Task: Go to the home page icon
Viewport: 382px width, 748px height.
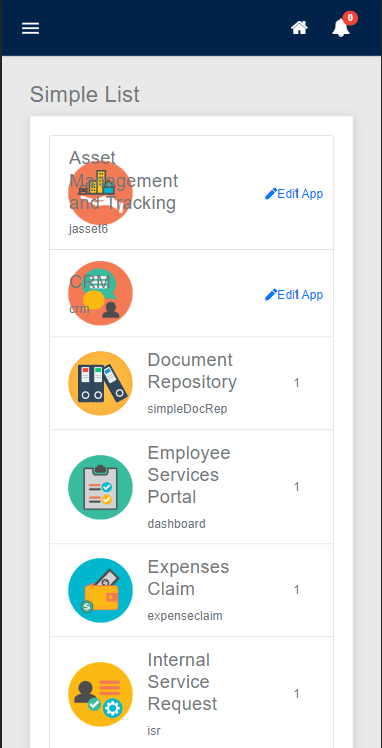Action: click(x=299, y=28)
